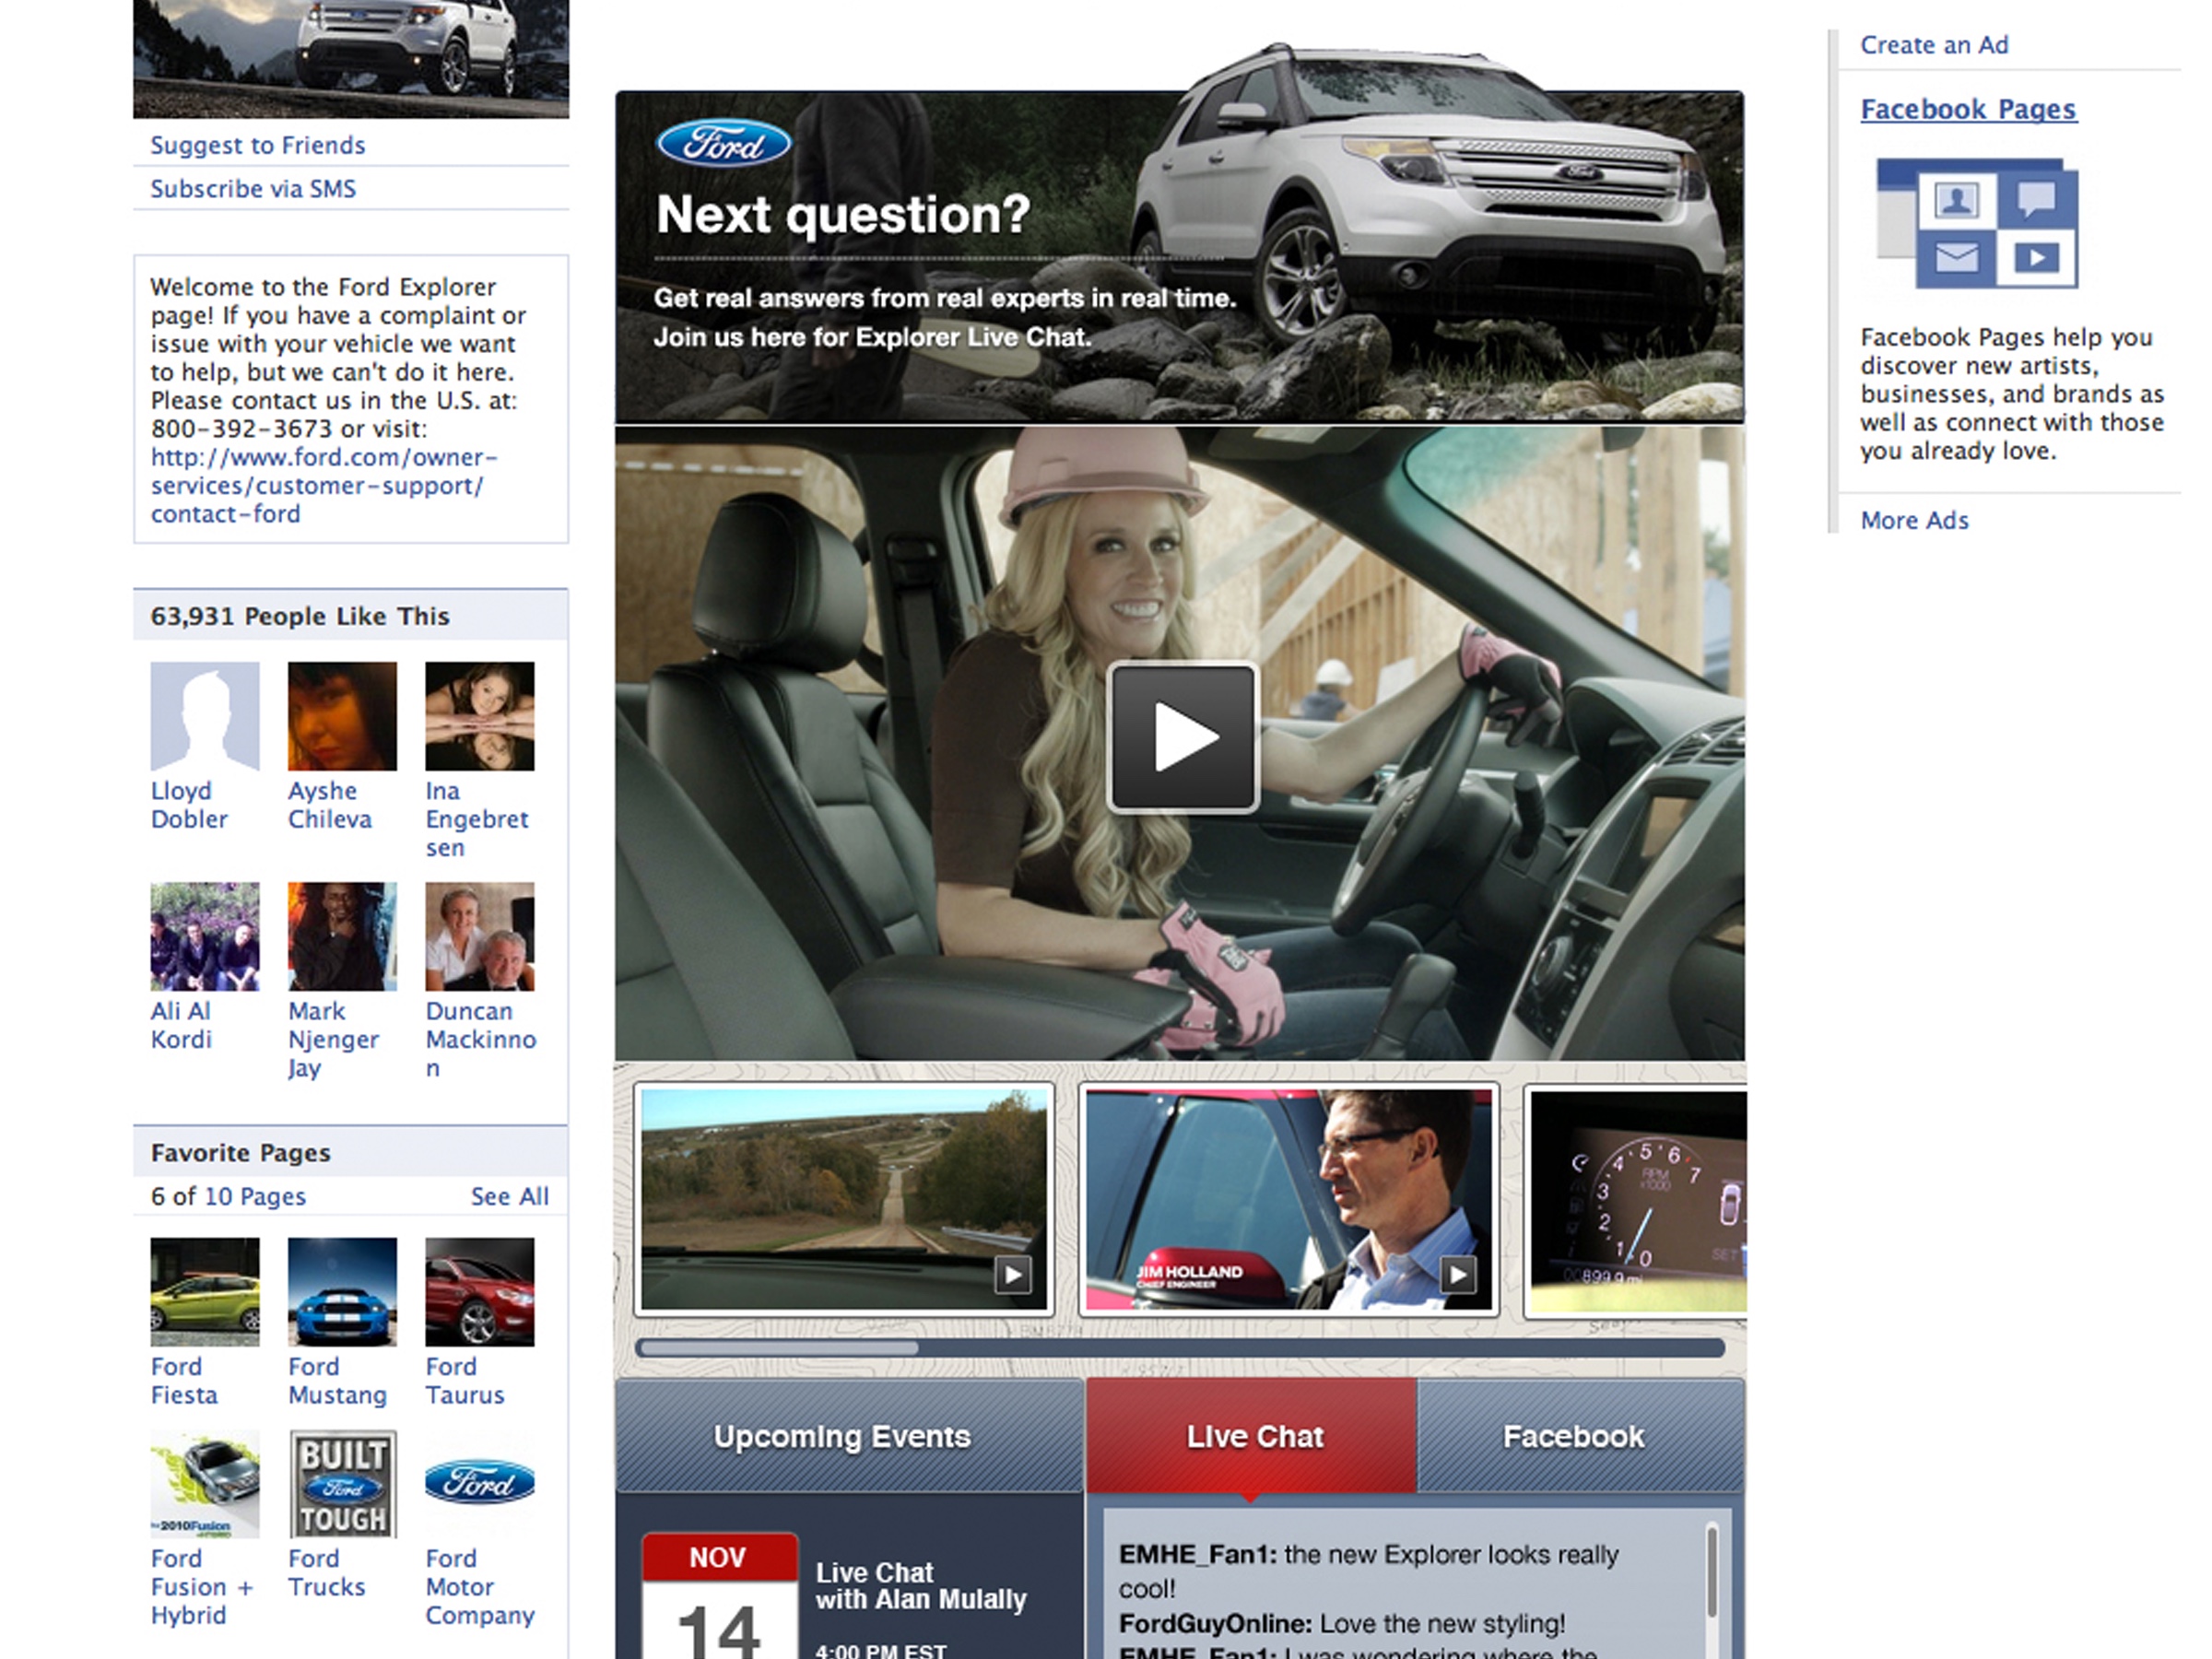Click the Ali Al Kordi name link
The height and width of the screenshot is (1659, 2212).
pos(181,1025)
